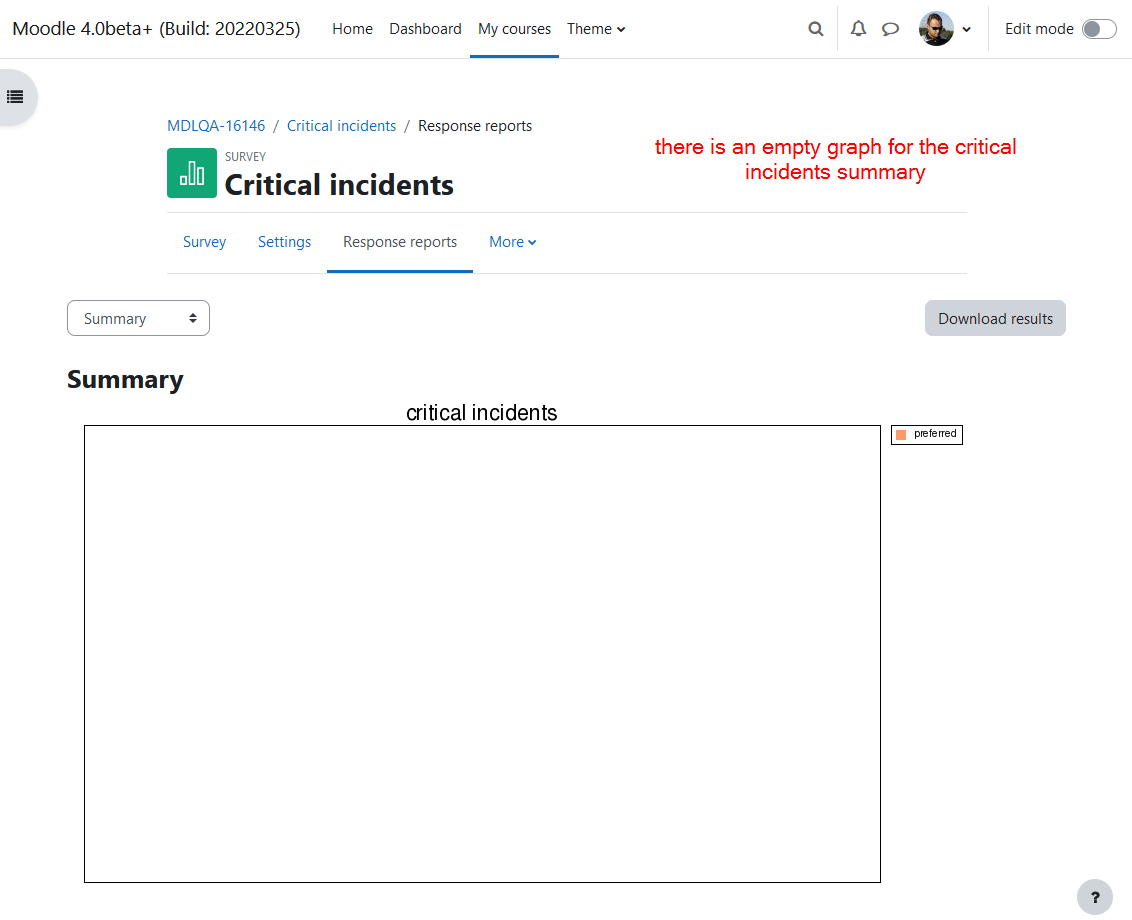
Task: Click the empty critical incidents graph
Action: pyautogui.click(x=482, y=654)
